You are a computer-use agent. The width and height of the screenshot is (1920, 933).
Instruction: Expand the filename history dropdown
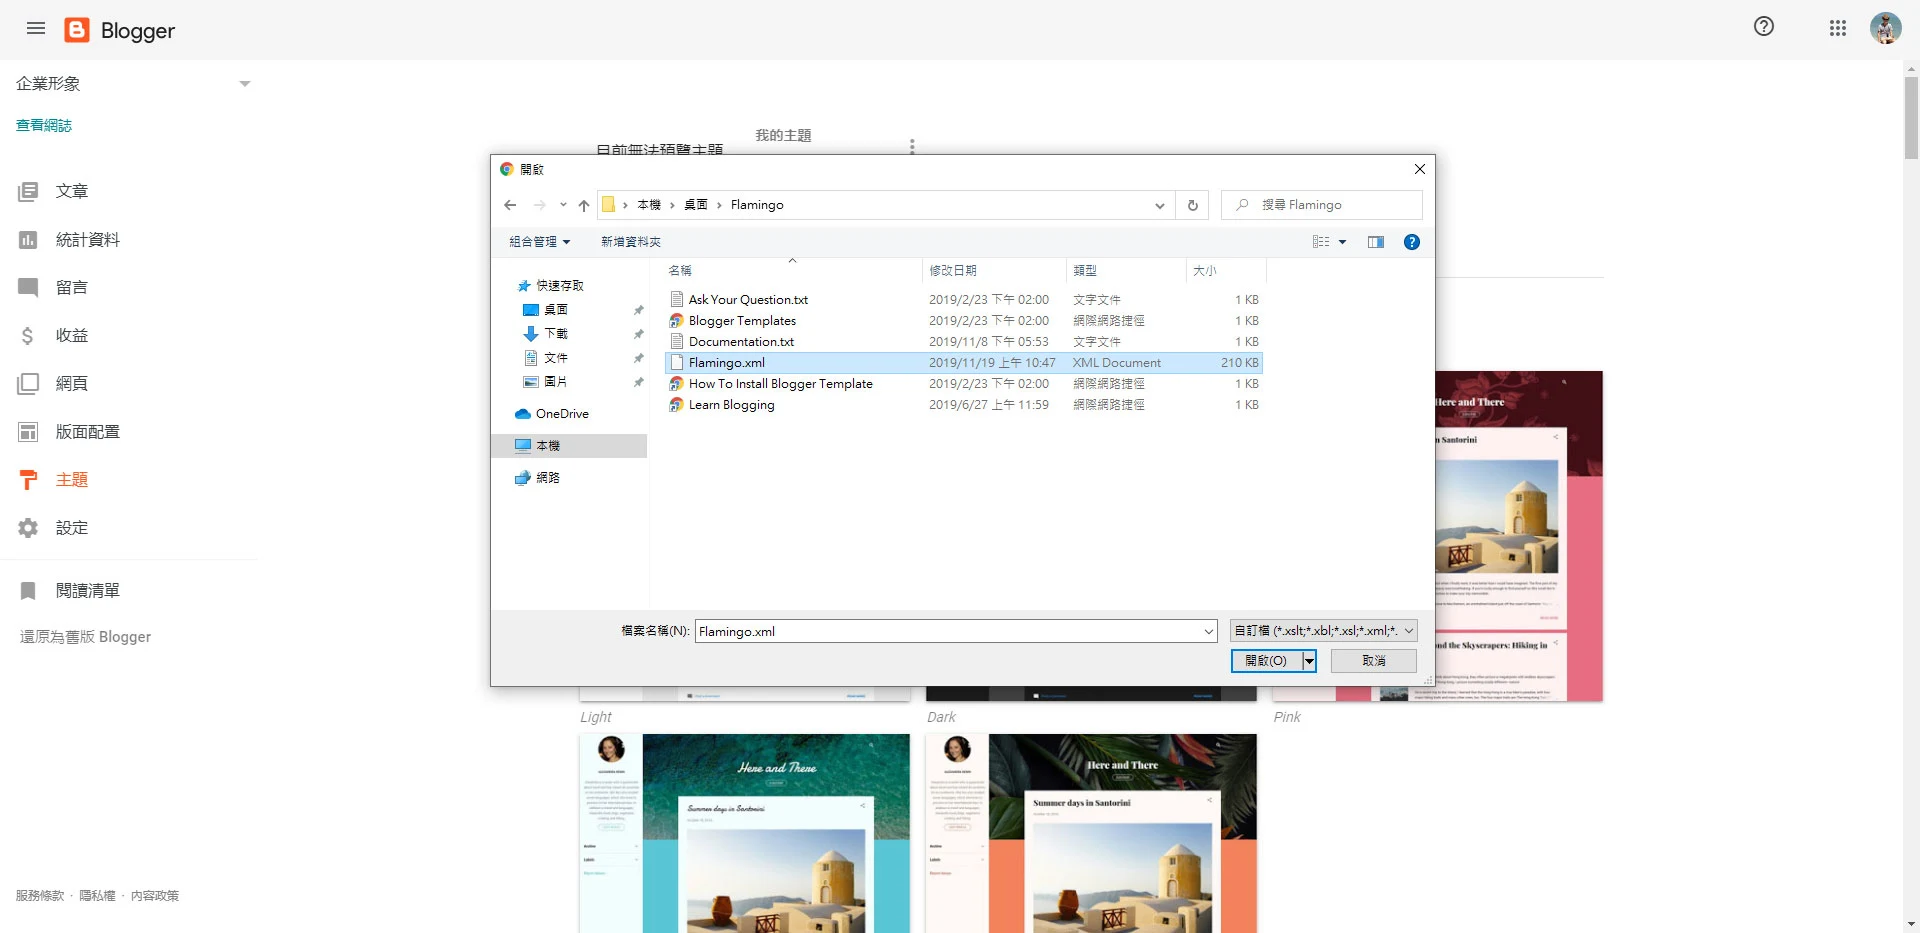(1209, 631)
